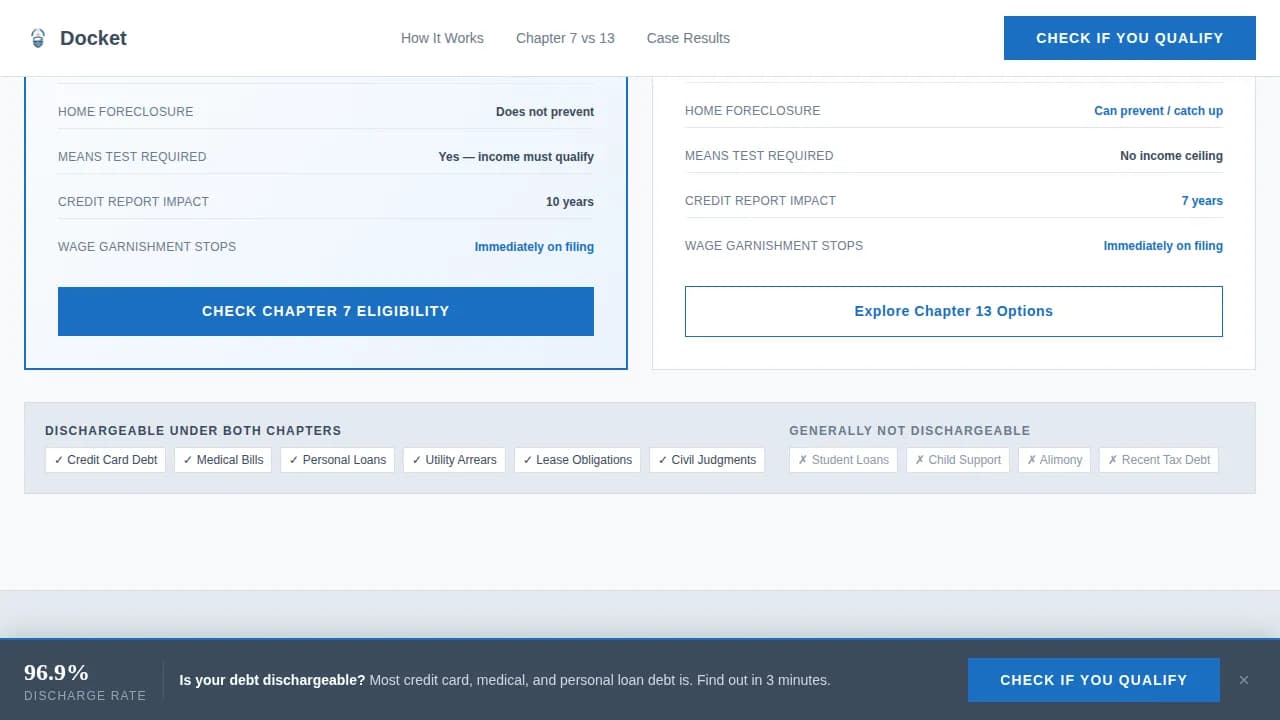The height and width of the screenshot is (720, 1280).
Task: Dismiss the bottom qualification banner
Action: coord(1245,679)
